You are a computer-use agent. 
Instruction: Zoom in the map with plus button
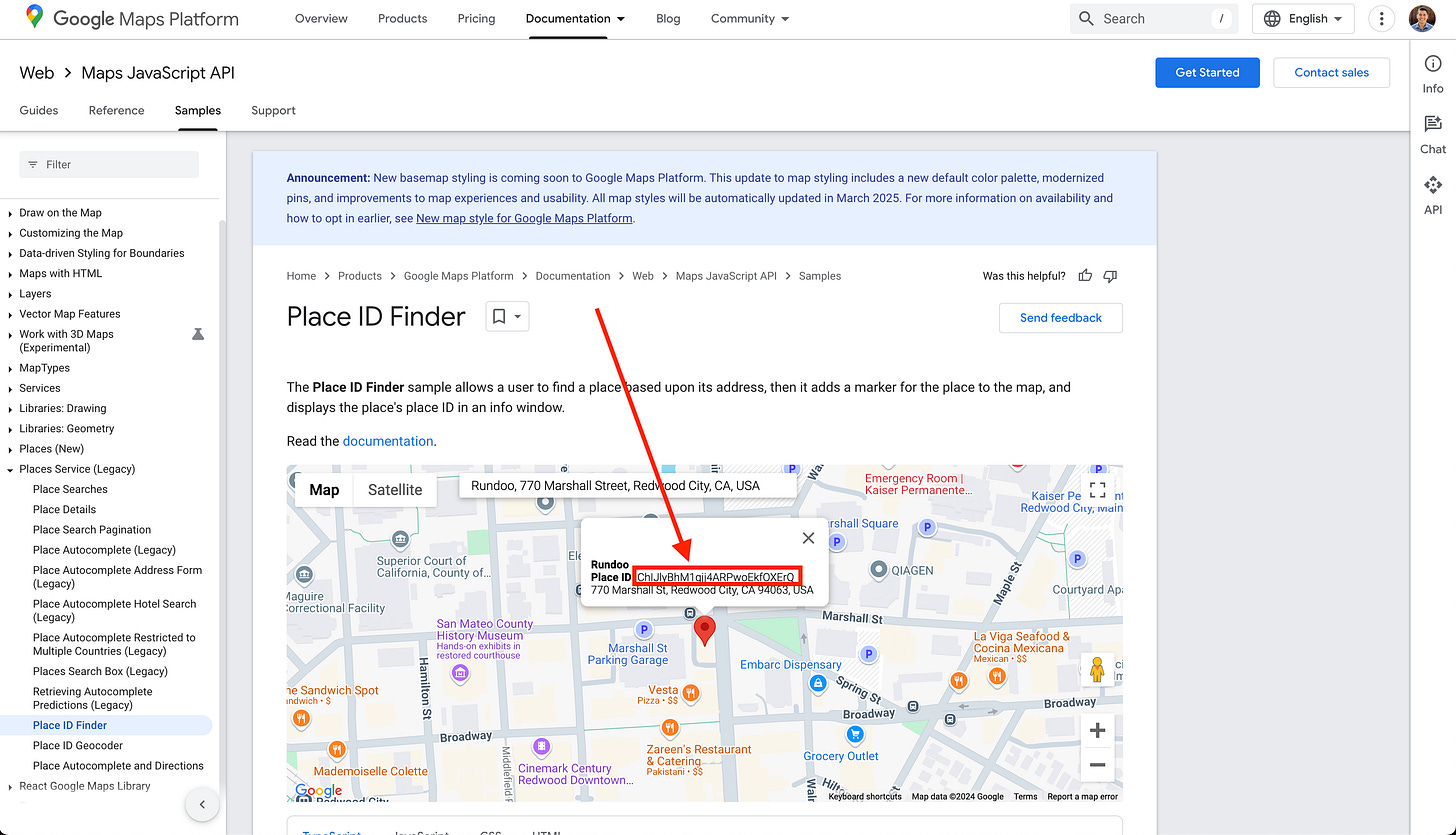coord(1097,730)
